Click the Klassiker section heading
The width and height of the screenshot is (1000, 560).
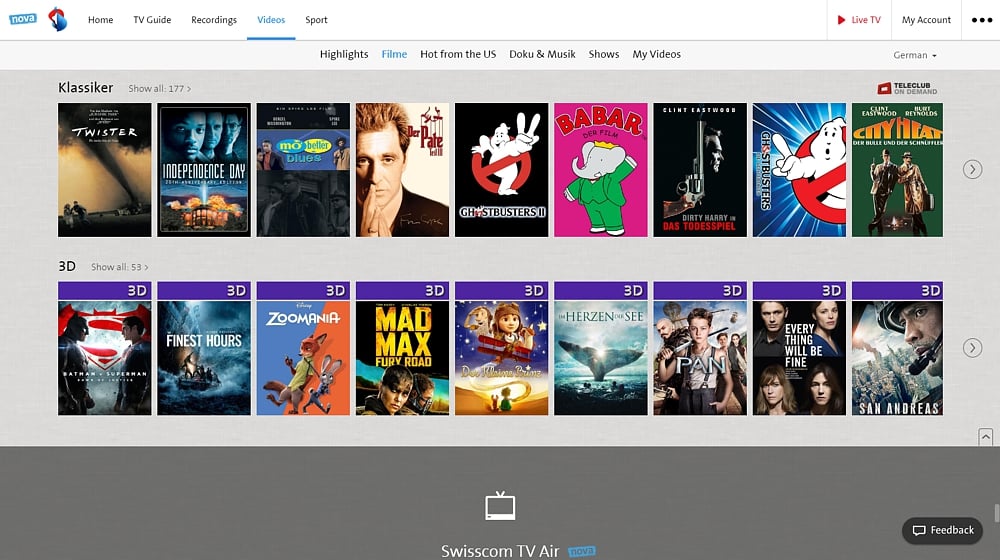[85, 87]
